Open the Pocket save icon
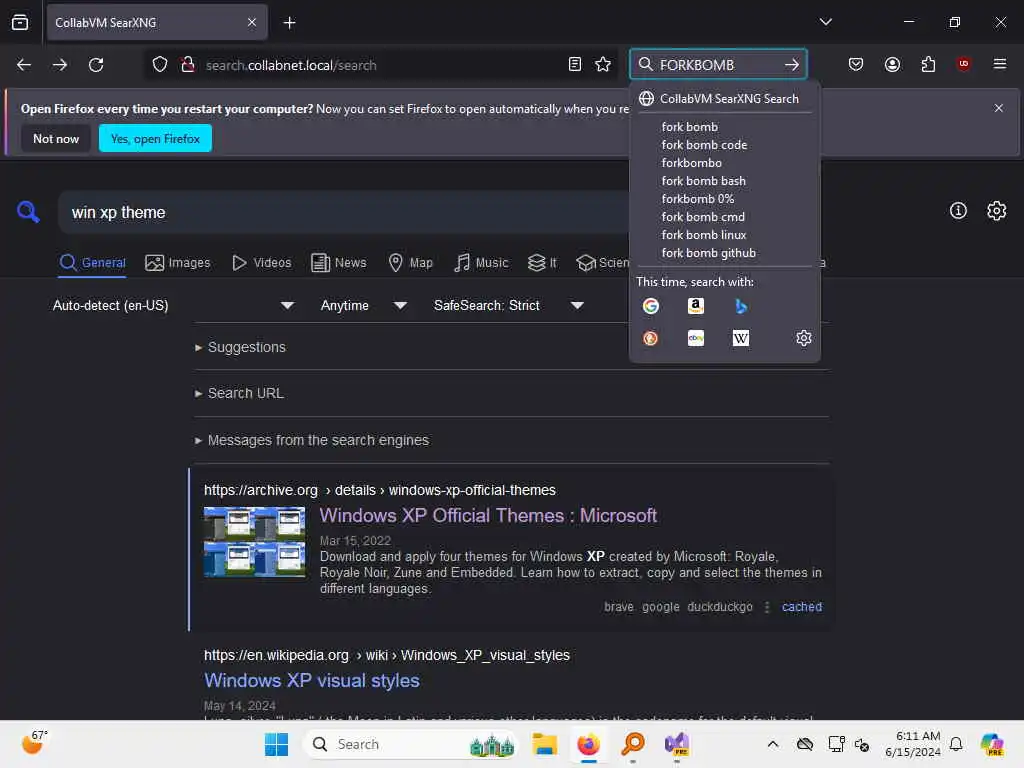This screenshot has width=1024, height=768. tap(856, 65)
